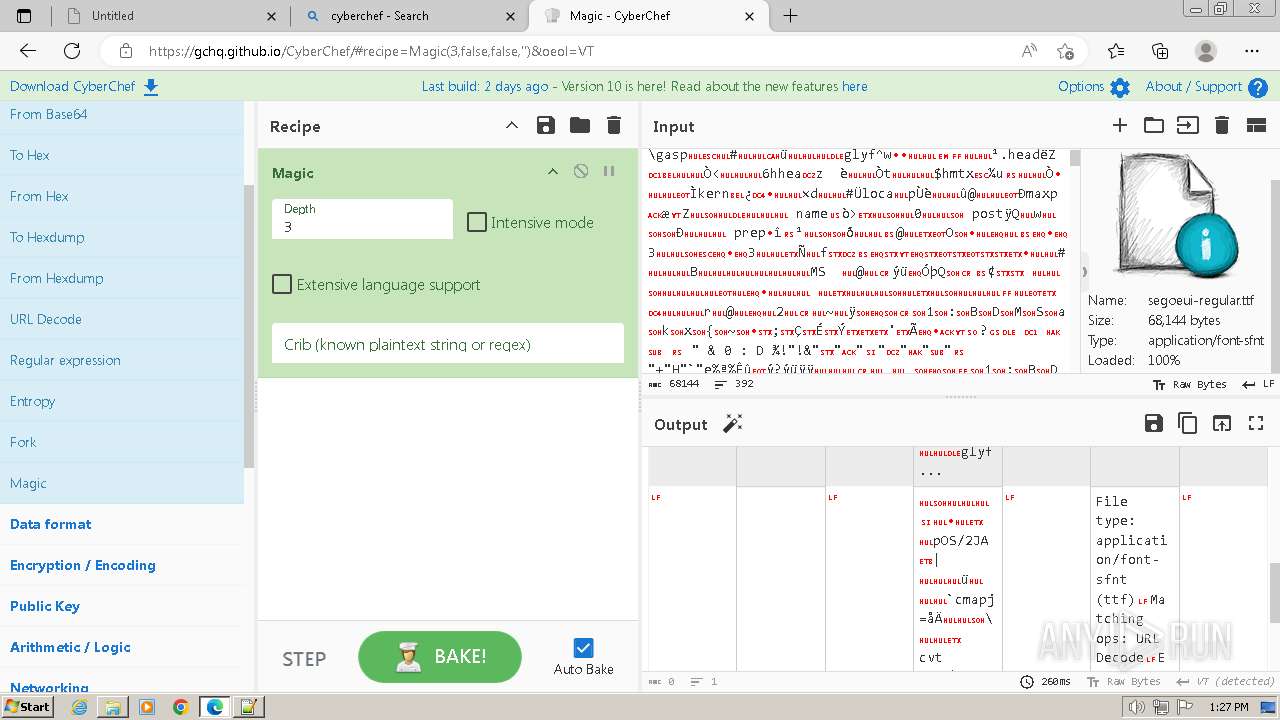Enable Intensive mode checkbox
The image size is (1280, 720).
tap(477, 222)
